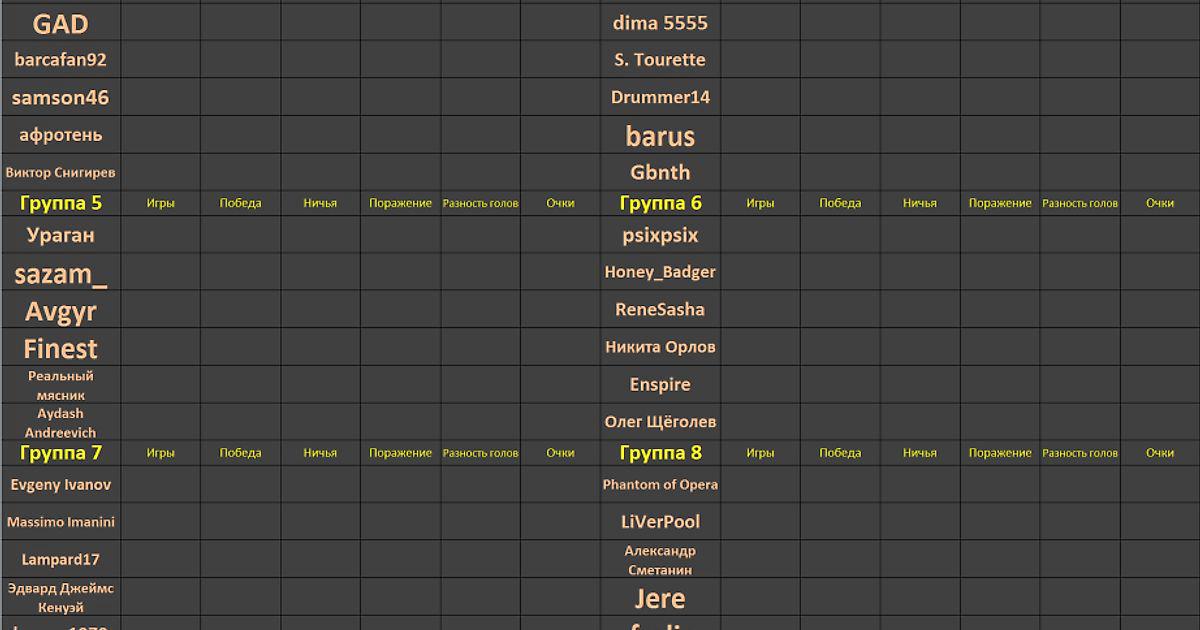Select the Победа header of Group 6
1200x630 pixels.
click(x=840, y=203)
